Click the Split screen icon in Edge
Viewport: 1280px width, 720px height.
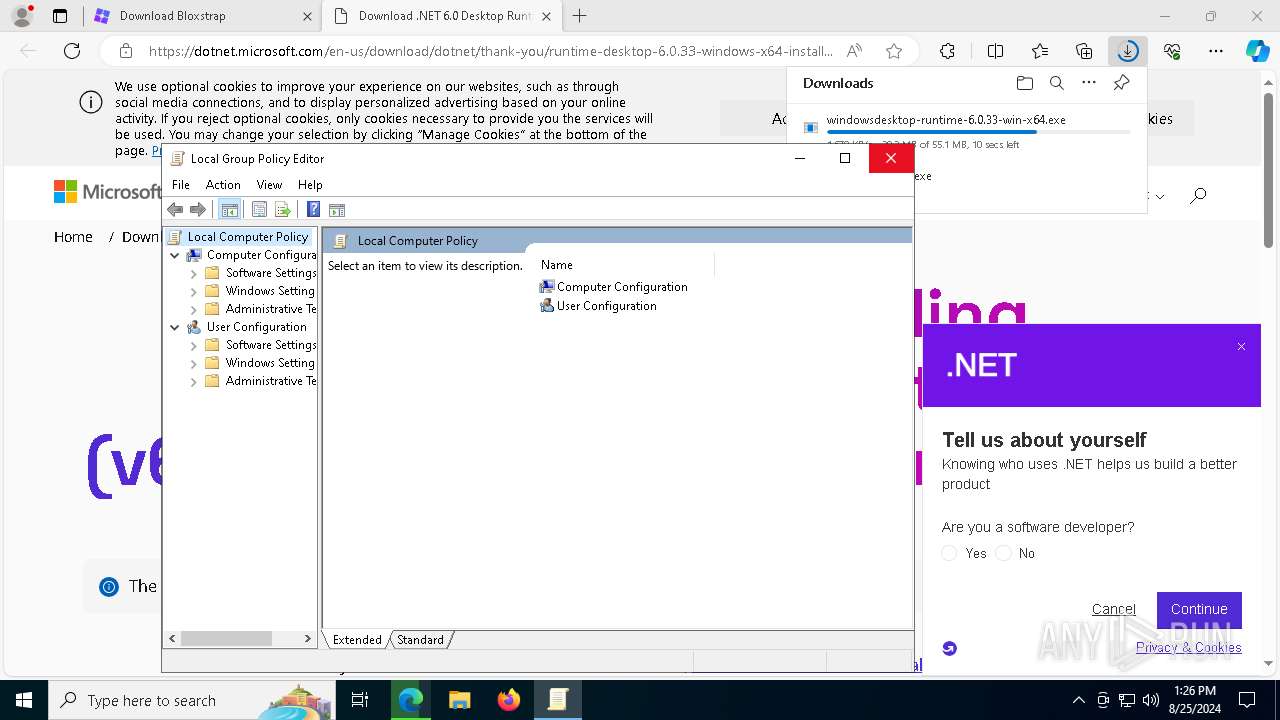click(995, 51)
